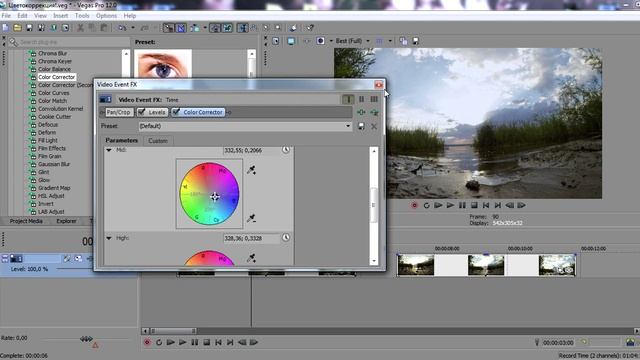Click Split Screen View icon in preview
The height and width of the screenshot is (360, 640).
click(320, 41)
